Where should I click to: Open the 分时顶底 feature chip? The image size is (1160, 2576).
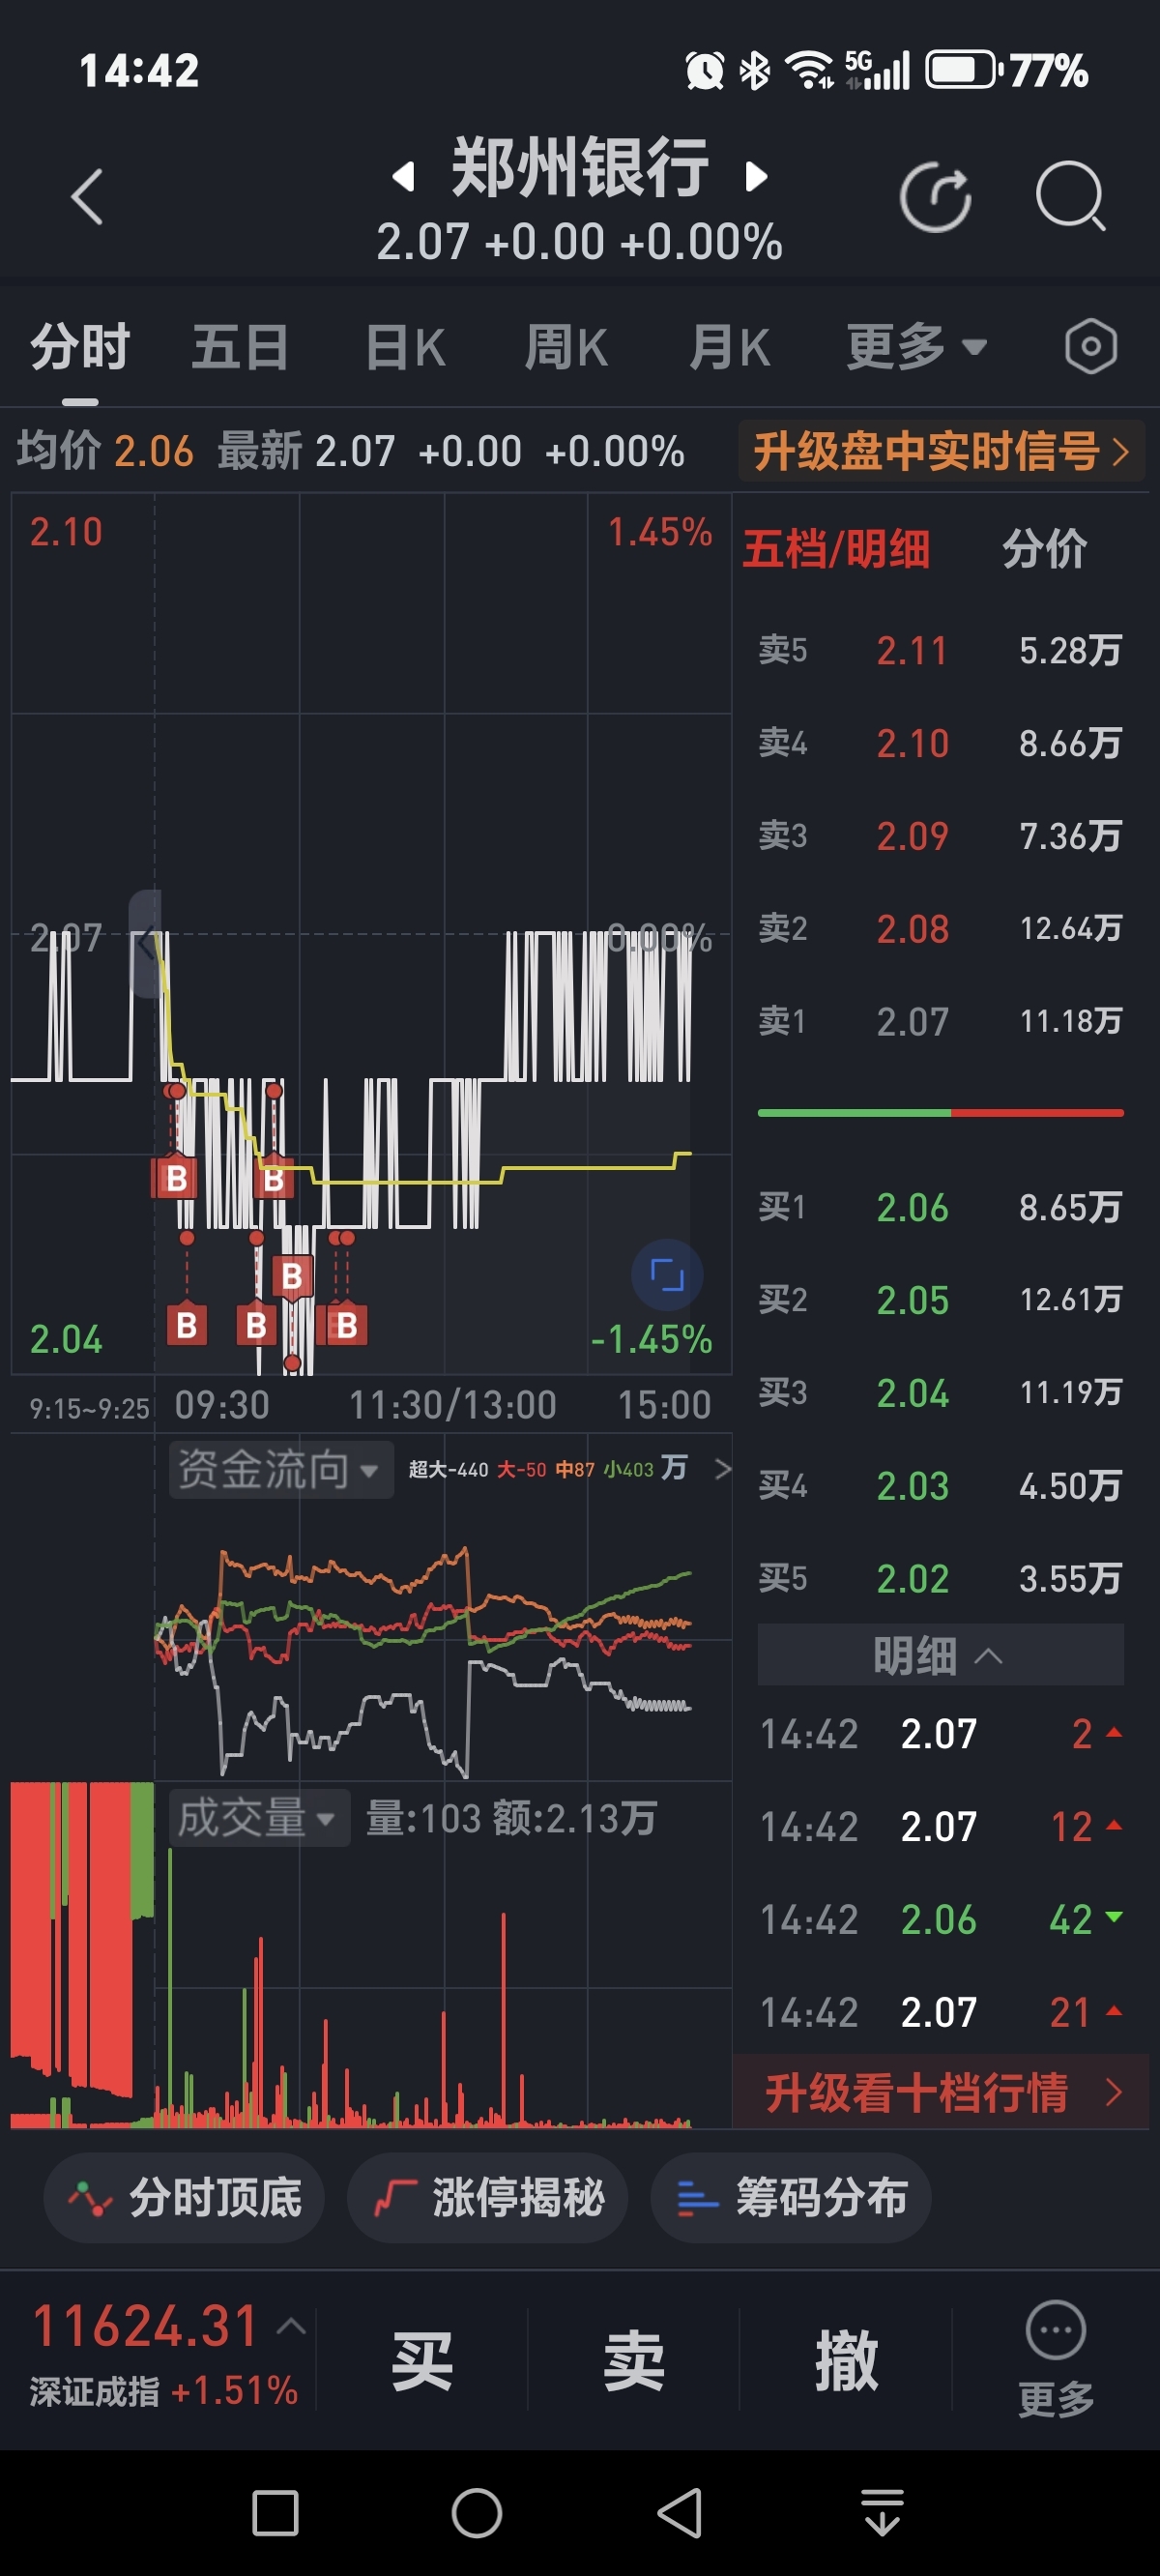point(184,2197)
